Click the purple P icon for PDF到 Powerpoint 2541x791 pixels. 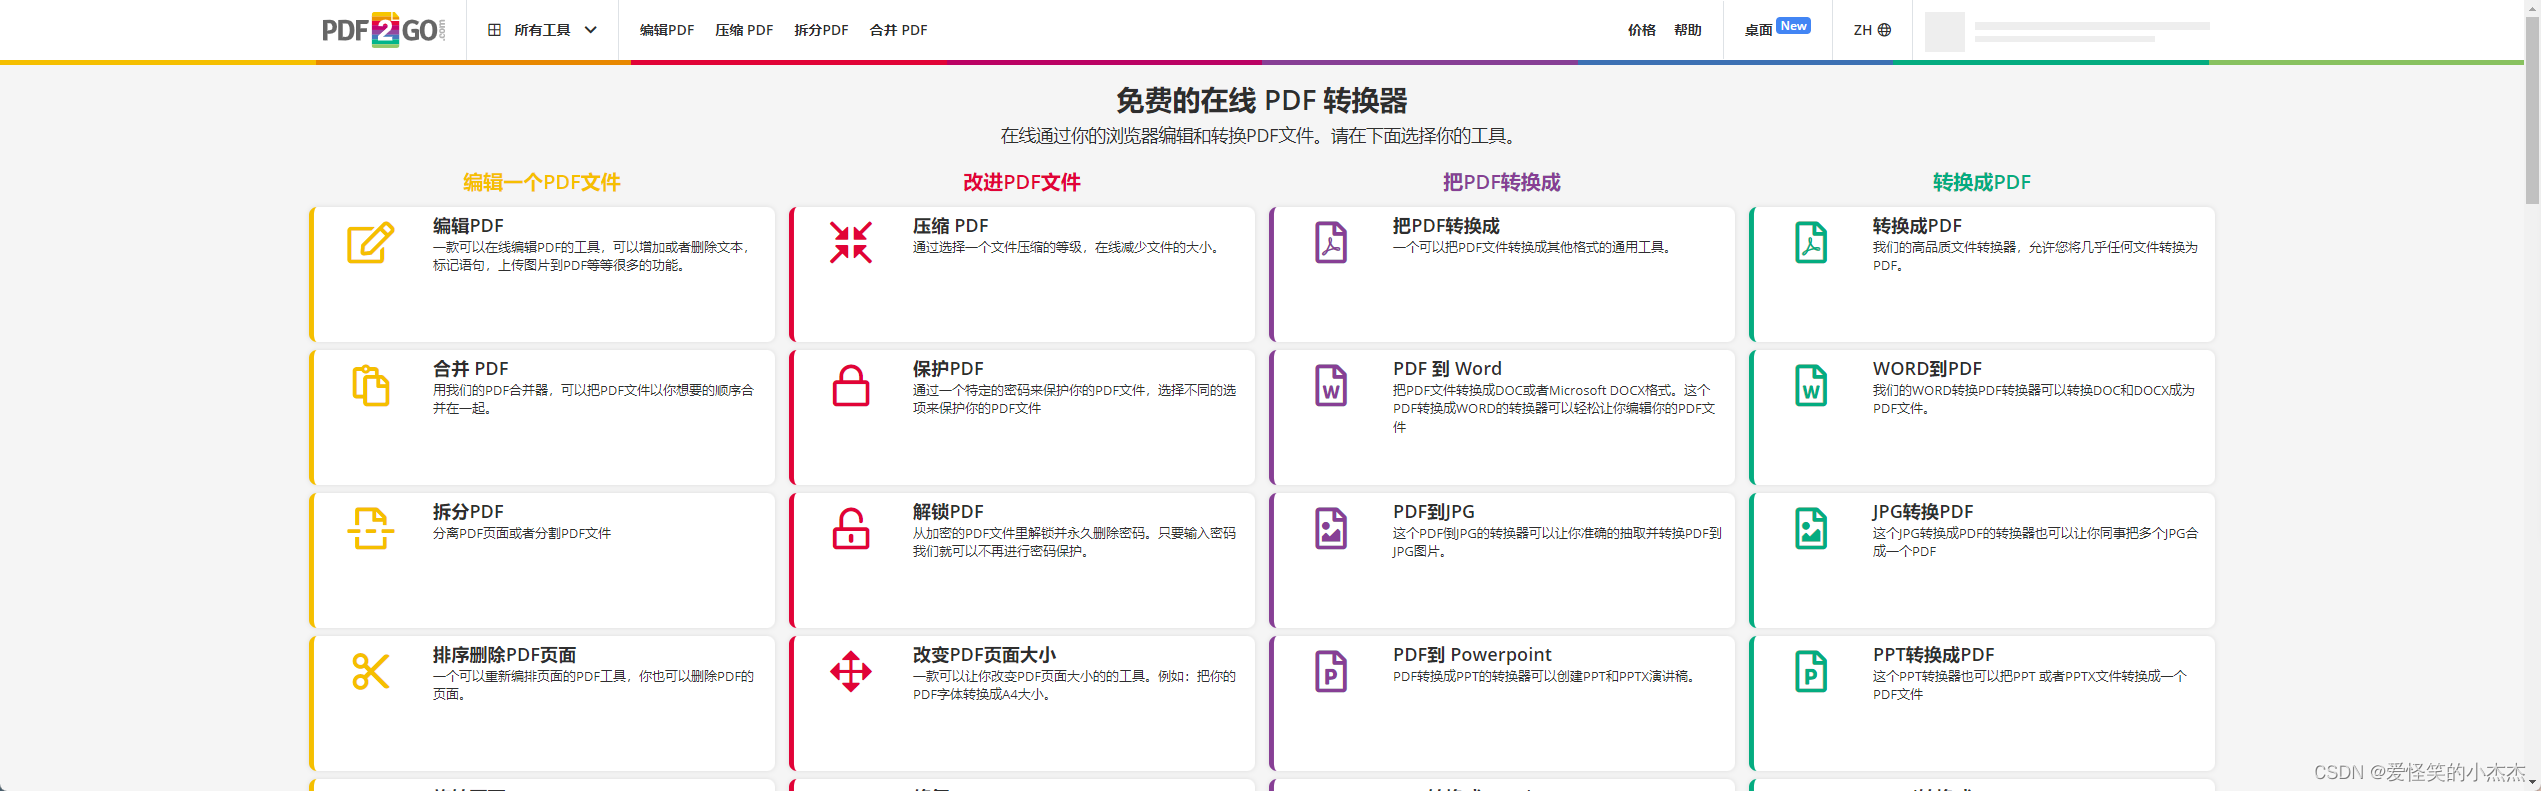pyautogui.click(x=1331, y=672)
